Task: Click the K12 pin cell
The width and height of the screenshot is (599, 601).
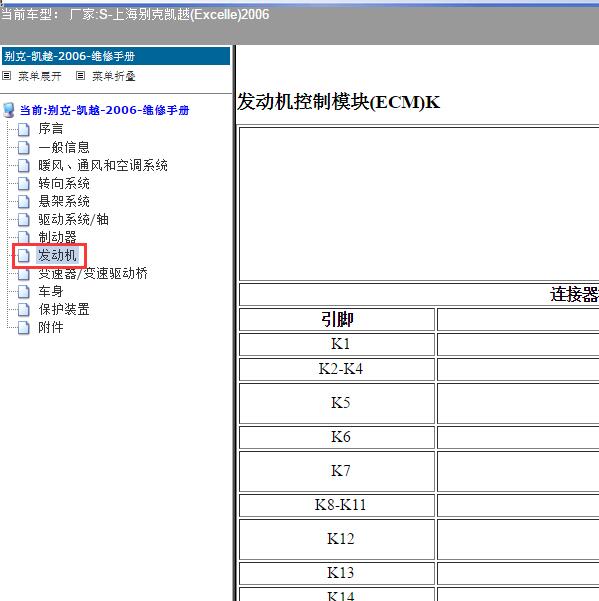Action: (x=337, y=539)
